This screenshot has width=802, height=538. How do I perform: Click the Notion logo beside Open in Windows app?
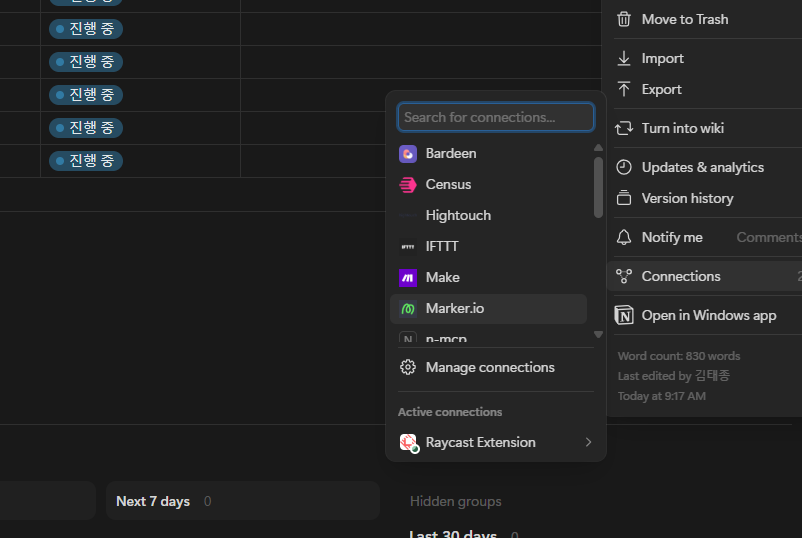click(623, 315)
